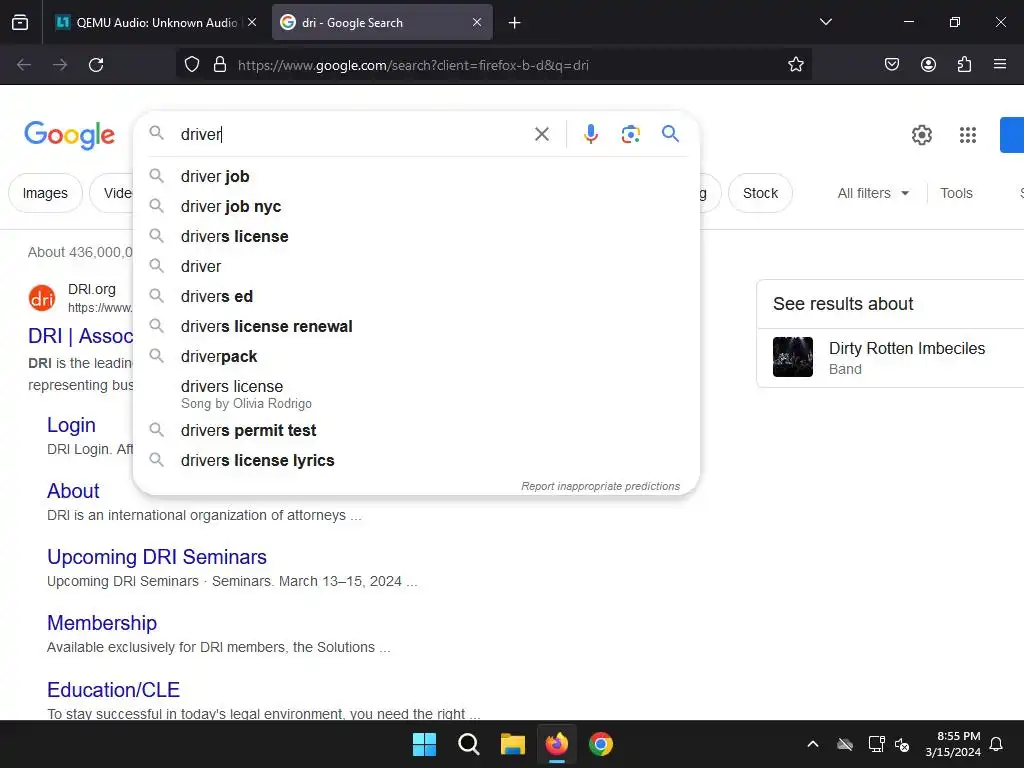Open Chrome from the taskbar
Viewport: 1024px width, 768px height.
coord(601,744)
